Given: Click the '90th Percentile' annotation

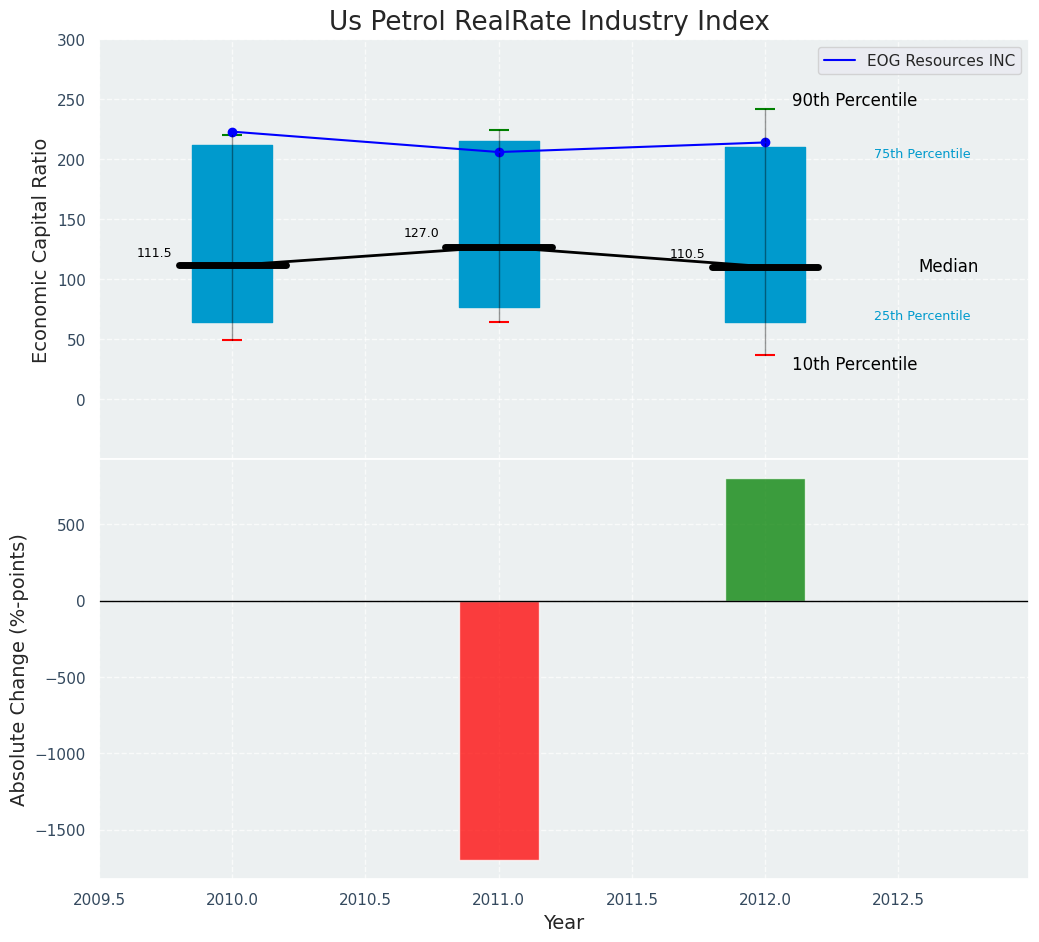Looking at the screenshot, I should pos(854,101).
